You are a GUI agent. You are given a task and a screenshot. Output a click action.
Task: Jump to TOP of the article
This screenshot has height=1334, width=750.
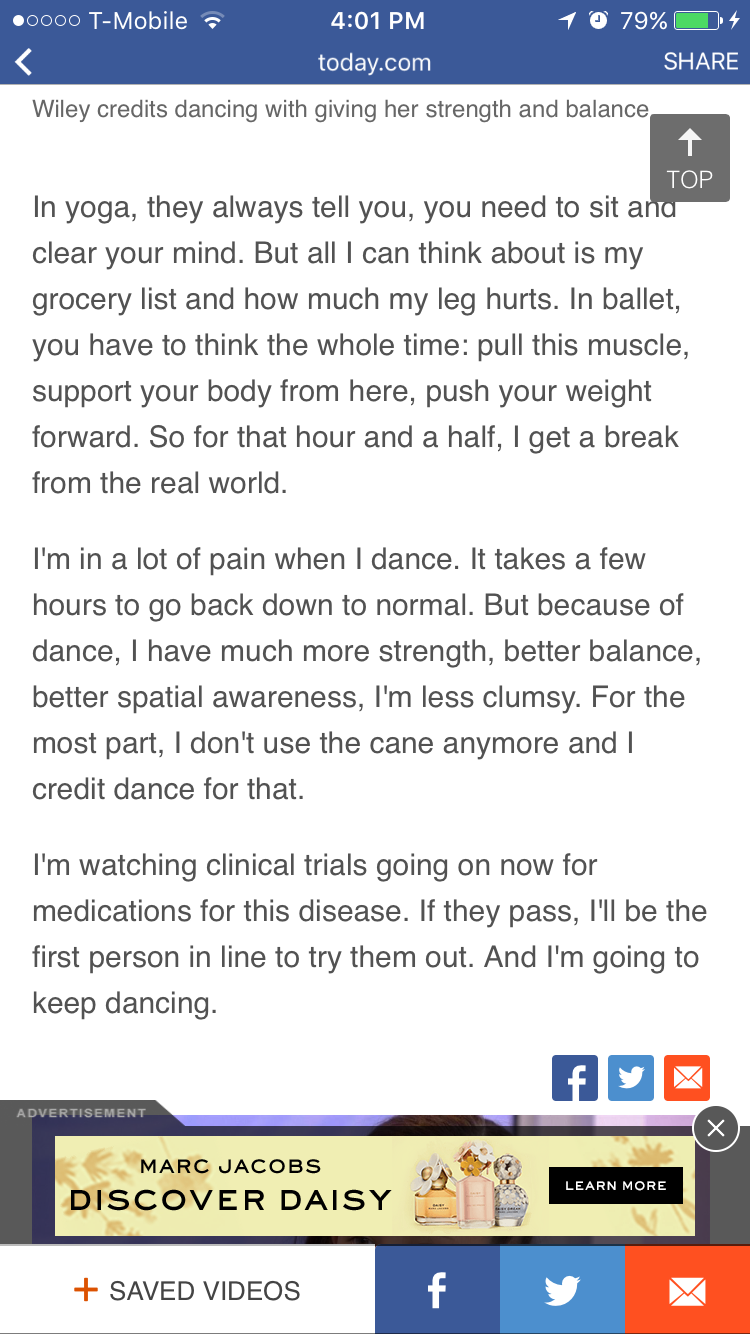[689, 158]
